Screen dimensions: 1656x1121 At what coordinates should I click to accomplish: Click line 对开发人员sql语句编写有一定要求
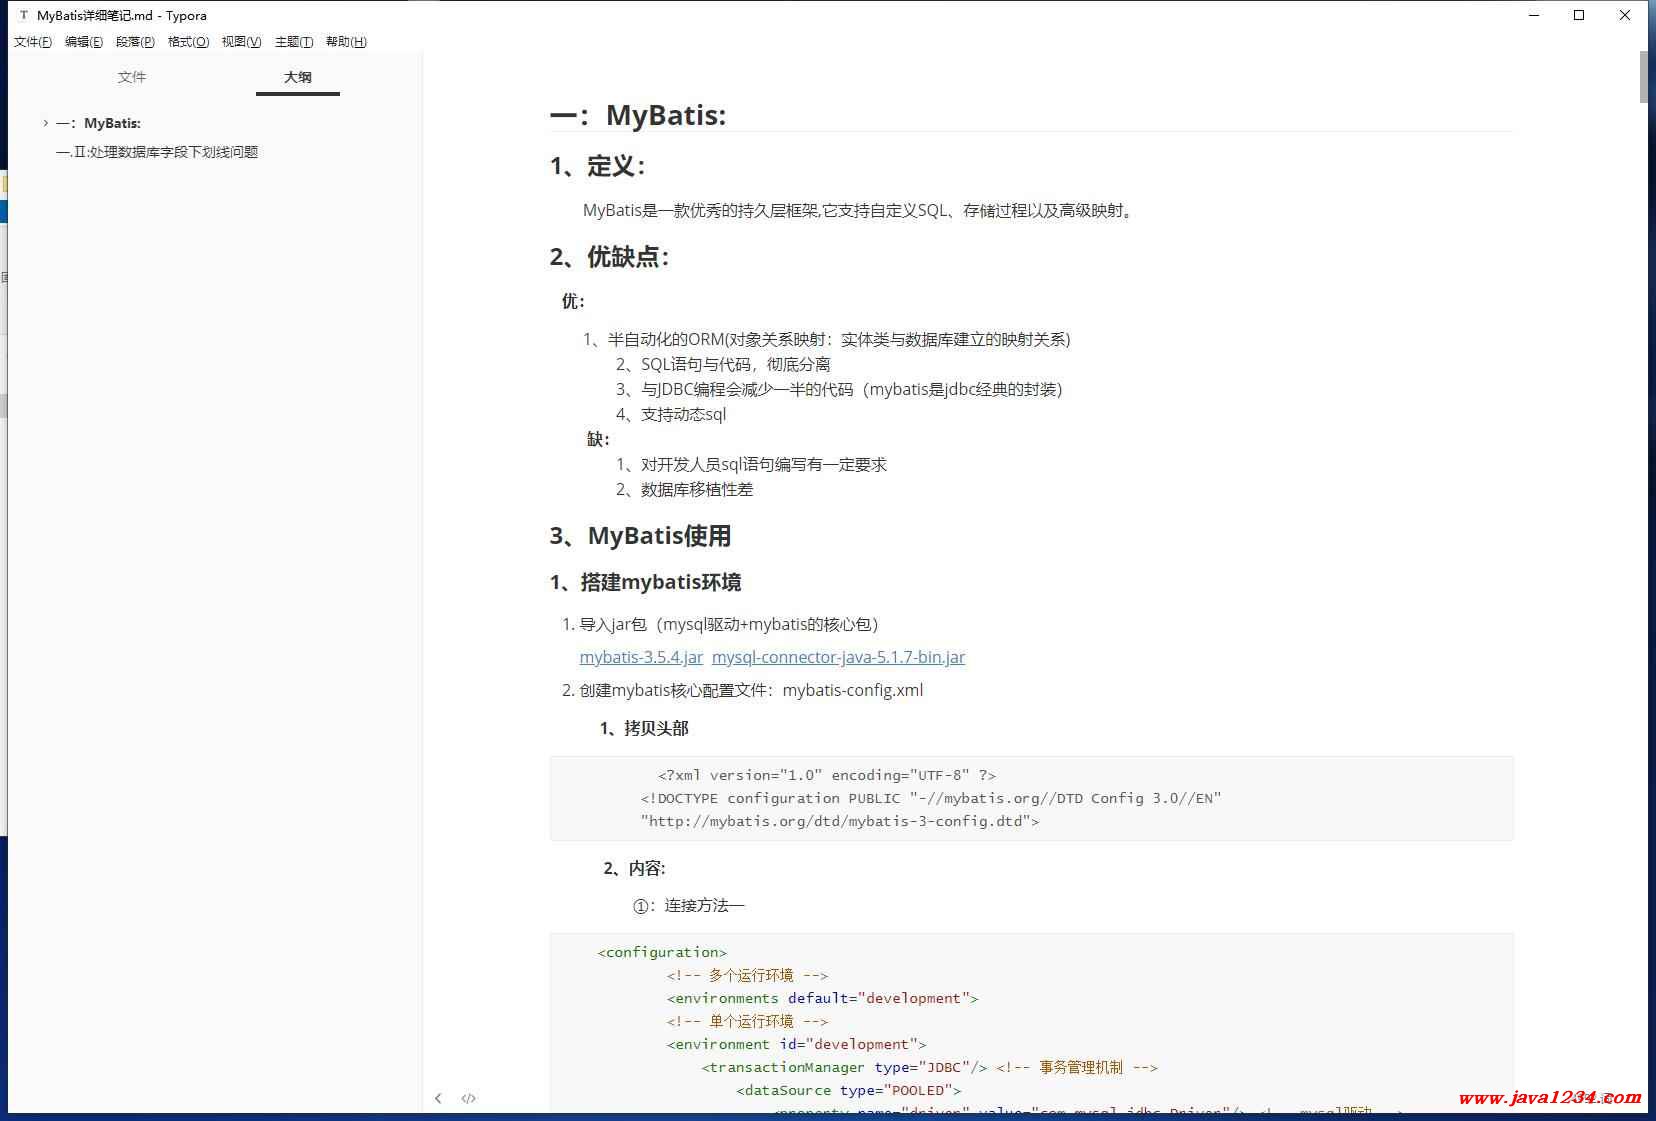(751, 464)
